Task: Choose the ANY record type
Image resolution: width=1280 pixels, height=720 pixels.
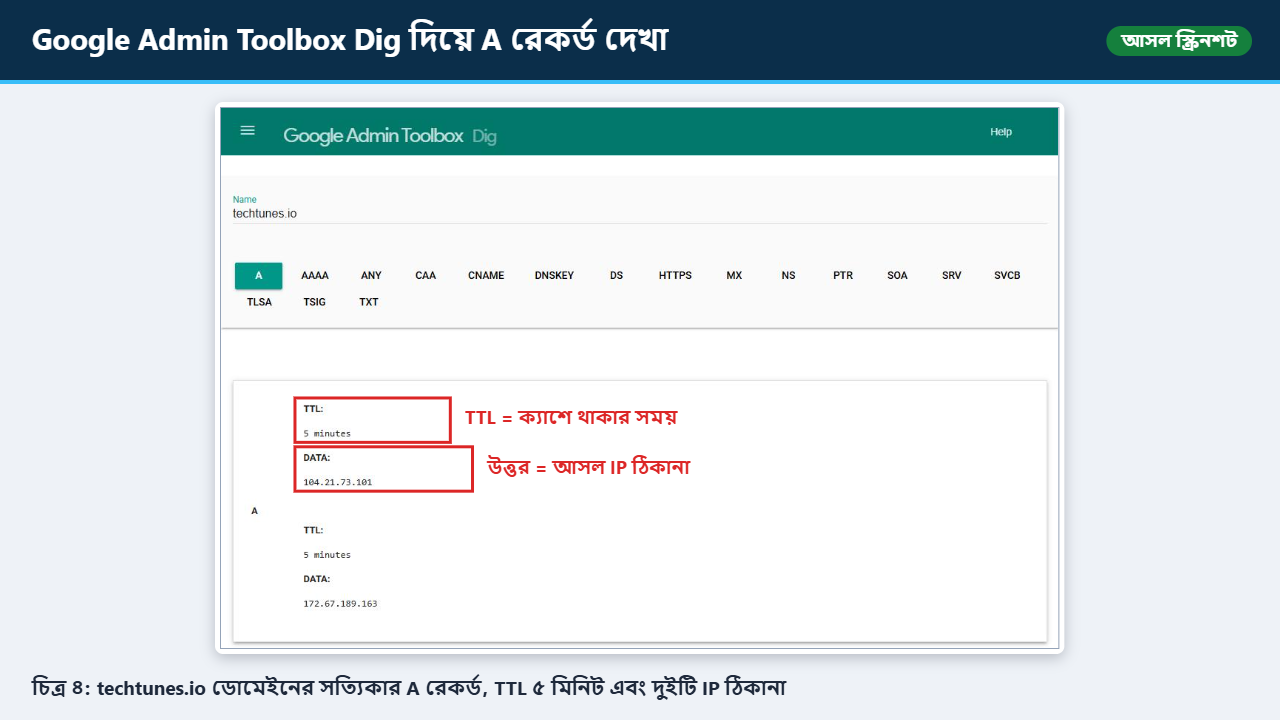Action: 371,276
